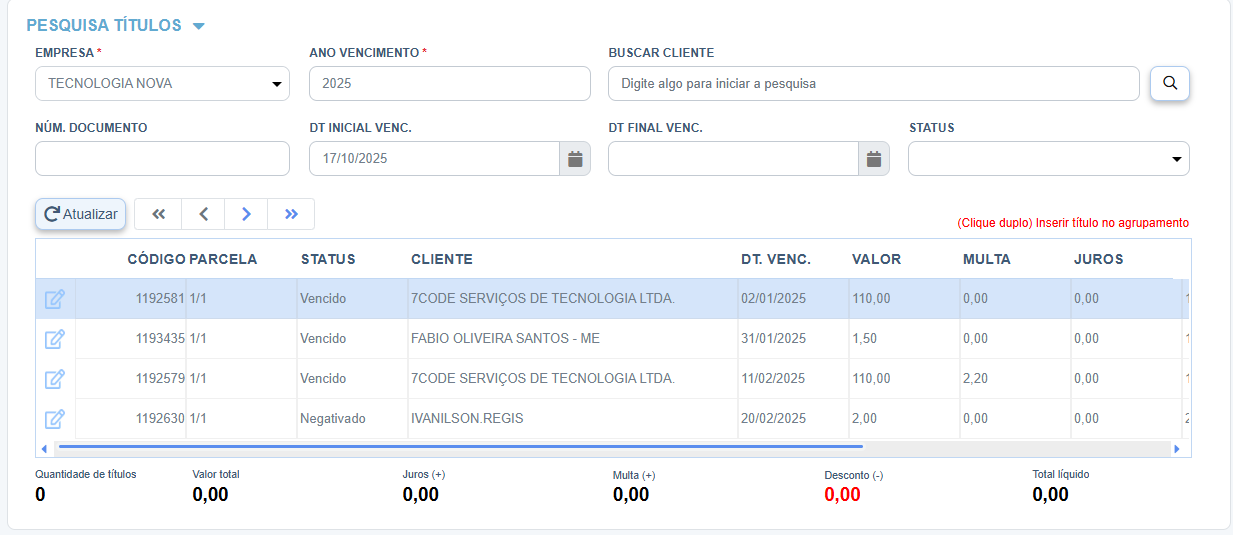Open the Status dropdown filter
Viewport: 1233px width, 535px height.
1048,159
